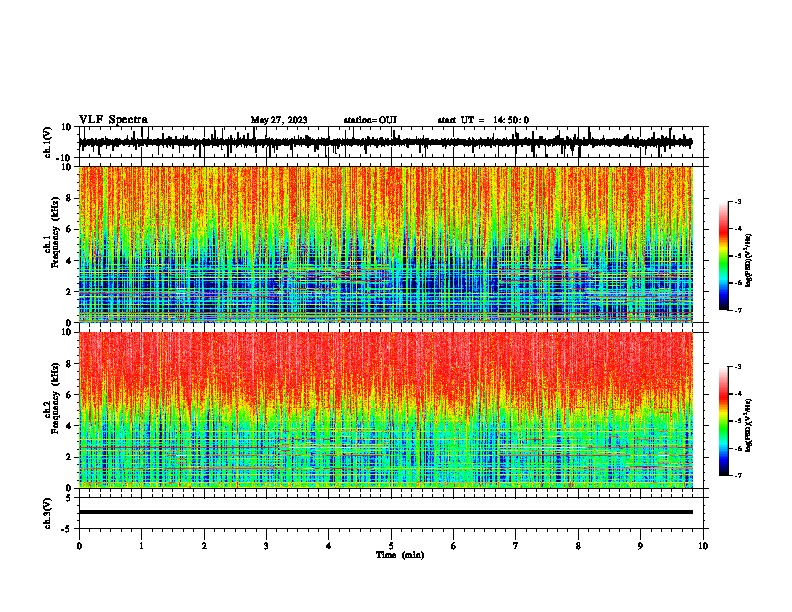The height and width of the screenshot is (612, 792).
Task: Click the bottom time axis tick "10"
Action: [703, 546]
